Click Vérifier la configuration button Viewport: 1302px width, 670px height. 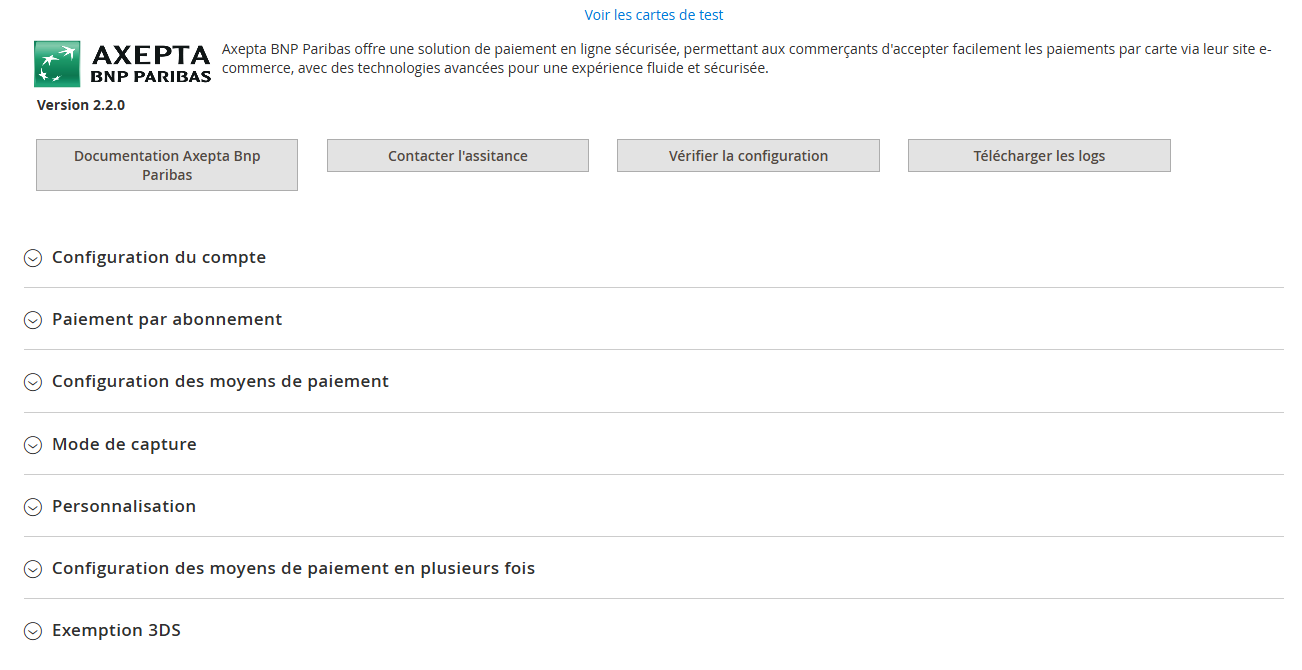[748, 156]
